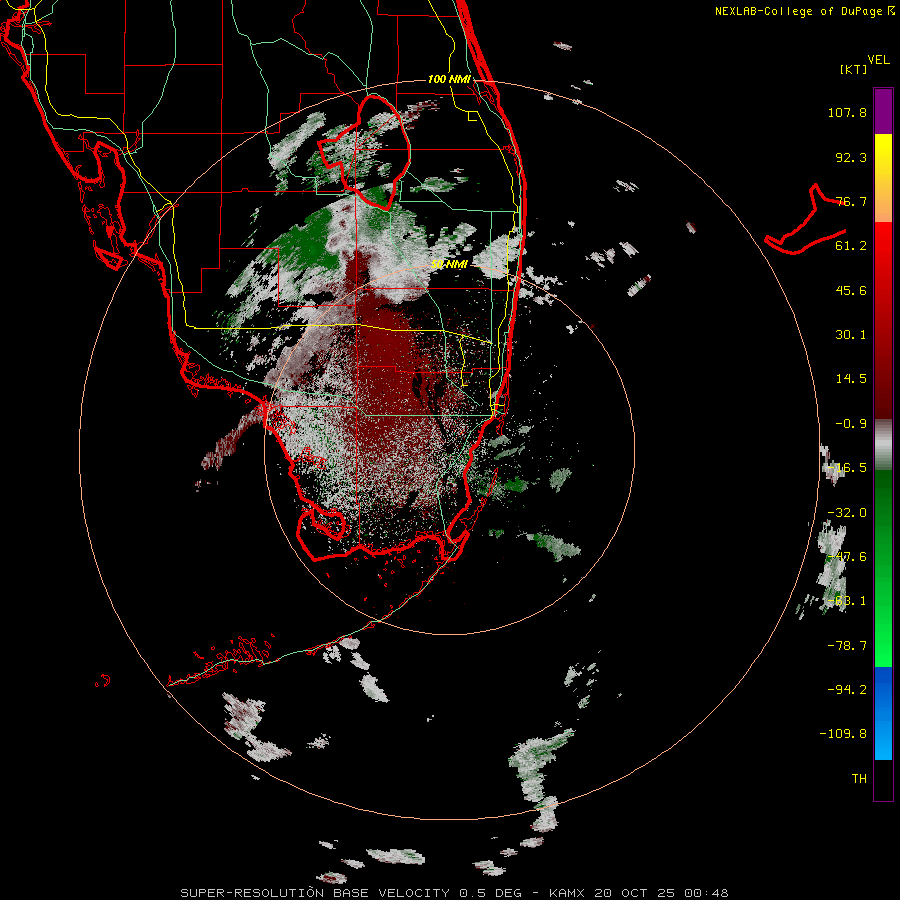Select the -16.5 velocity scale value
The width and height of the screenshot is (900, 900).
[x=847, y=468]
